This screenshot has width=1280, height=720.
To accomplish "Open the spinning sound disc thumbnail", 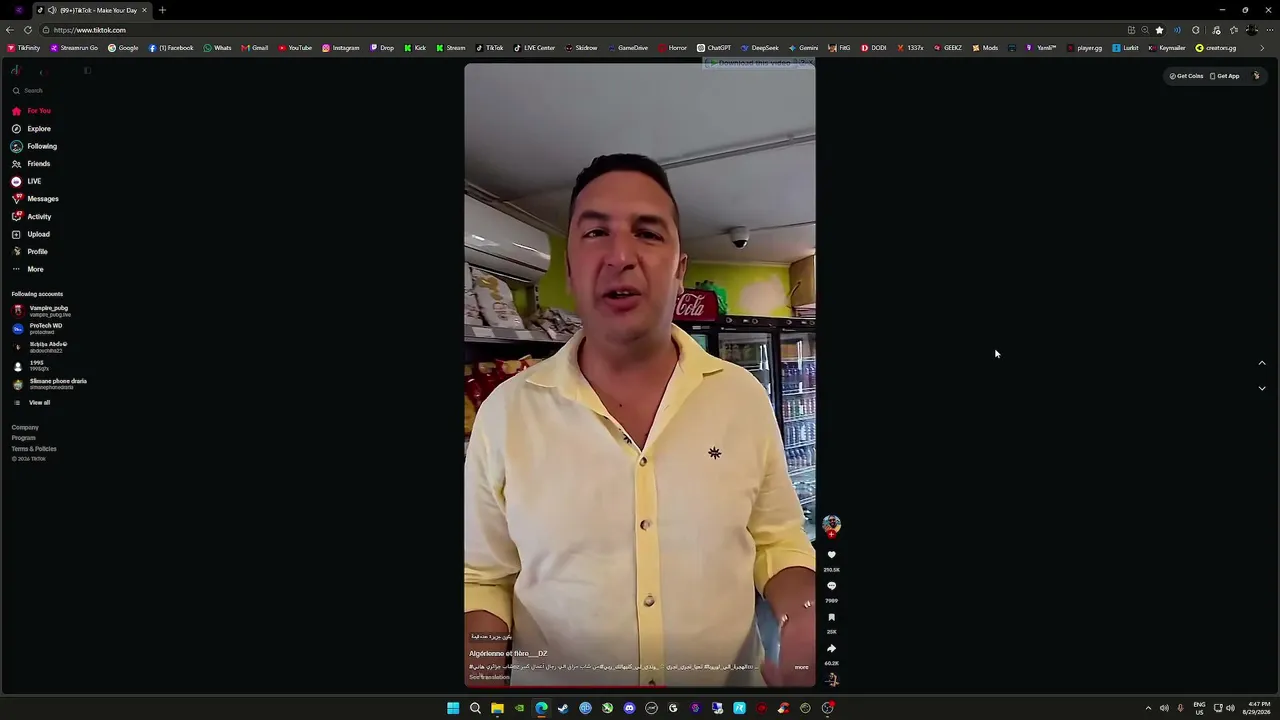I will pyautogui.click(x=831, y=680).
